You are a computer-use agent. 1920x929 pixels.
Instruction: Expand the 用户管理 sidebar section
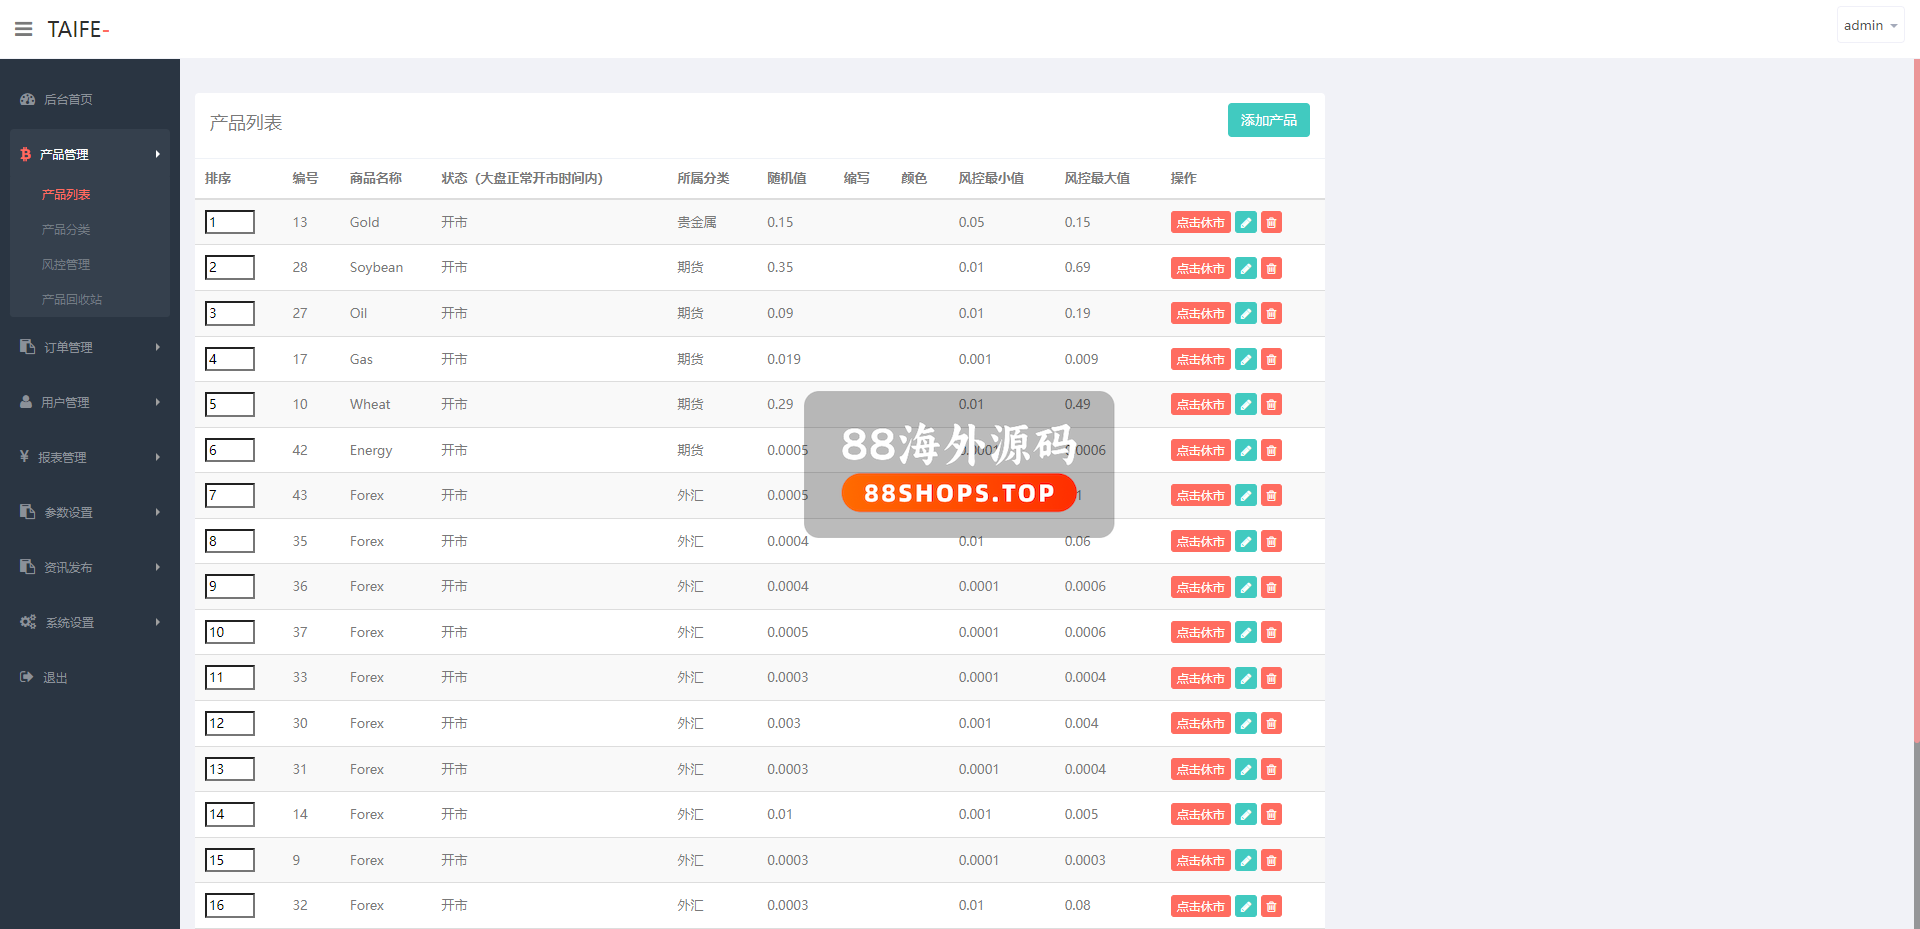[89, 402]
